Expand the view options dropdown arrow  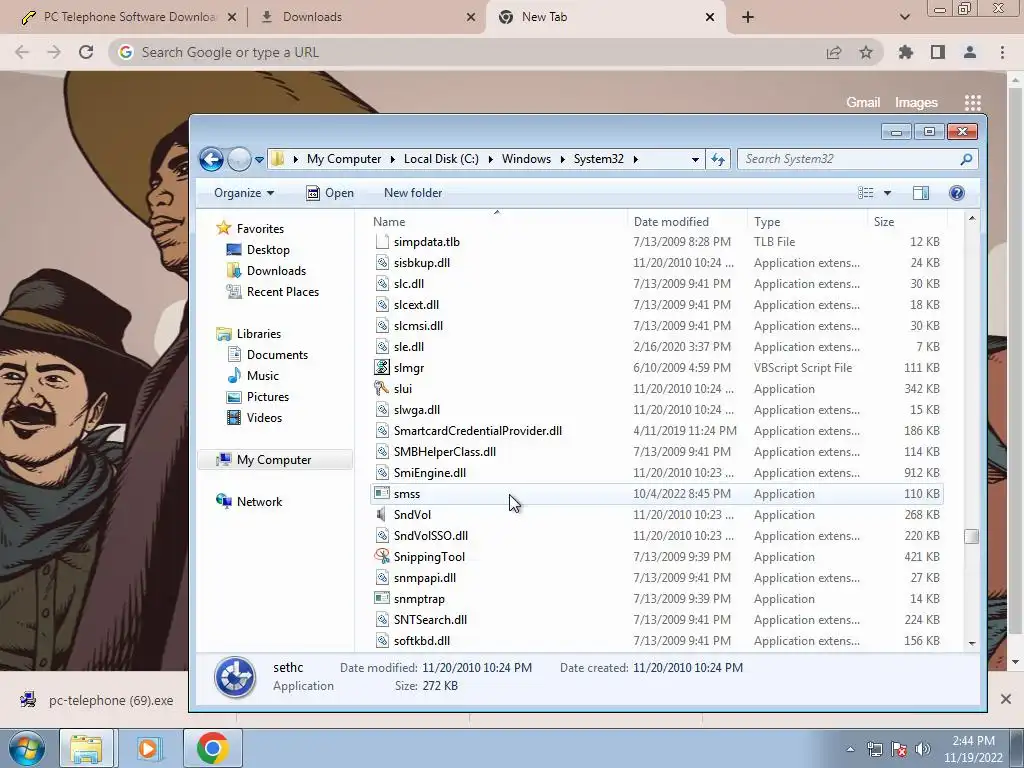pyautogui.click(x=887, y=193)
